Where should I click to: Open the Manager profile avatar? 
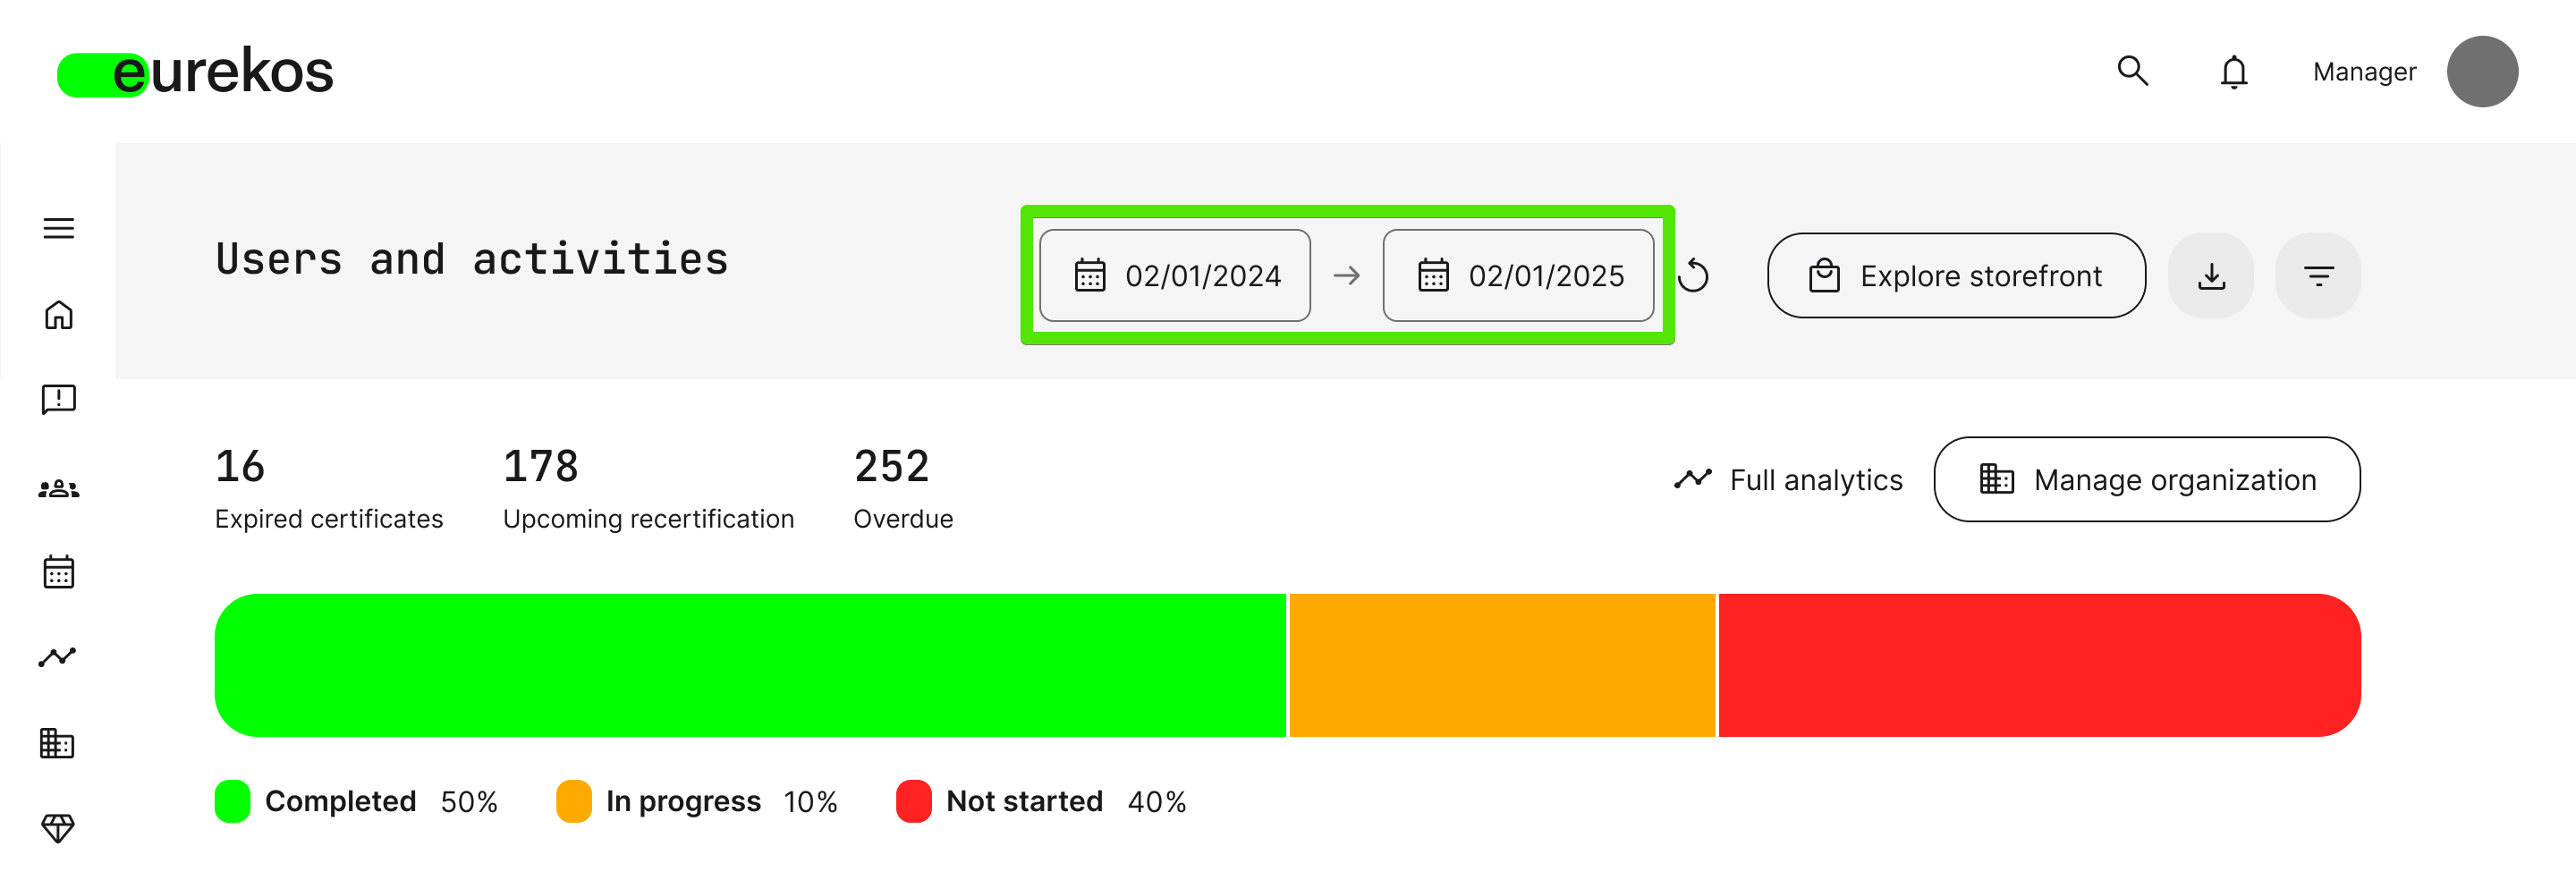pos(2482,72)
